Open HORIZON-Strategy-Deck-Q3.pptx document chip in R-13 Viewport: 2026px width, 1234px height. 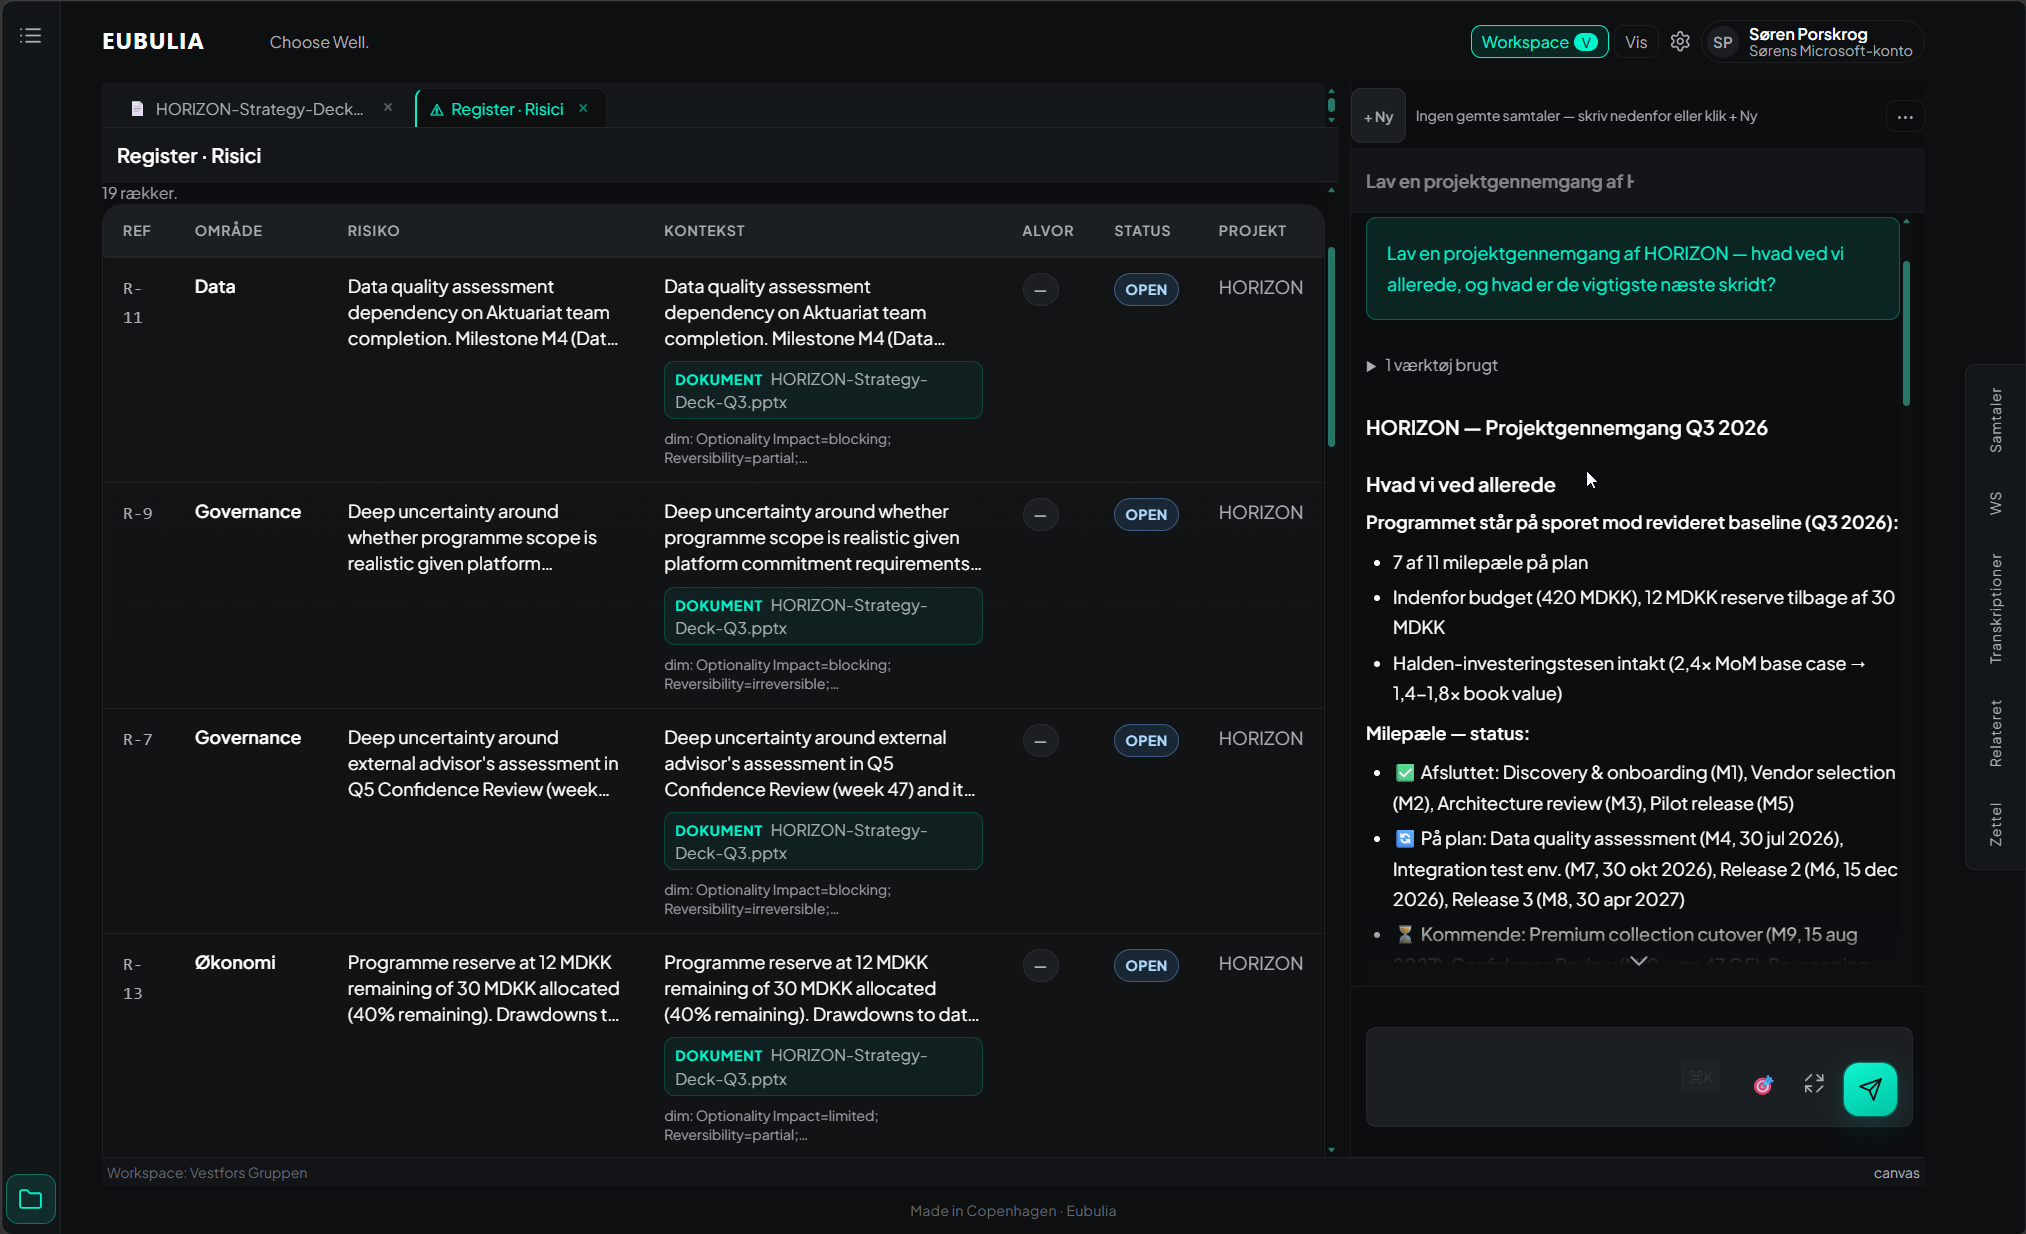point(823,1067)
